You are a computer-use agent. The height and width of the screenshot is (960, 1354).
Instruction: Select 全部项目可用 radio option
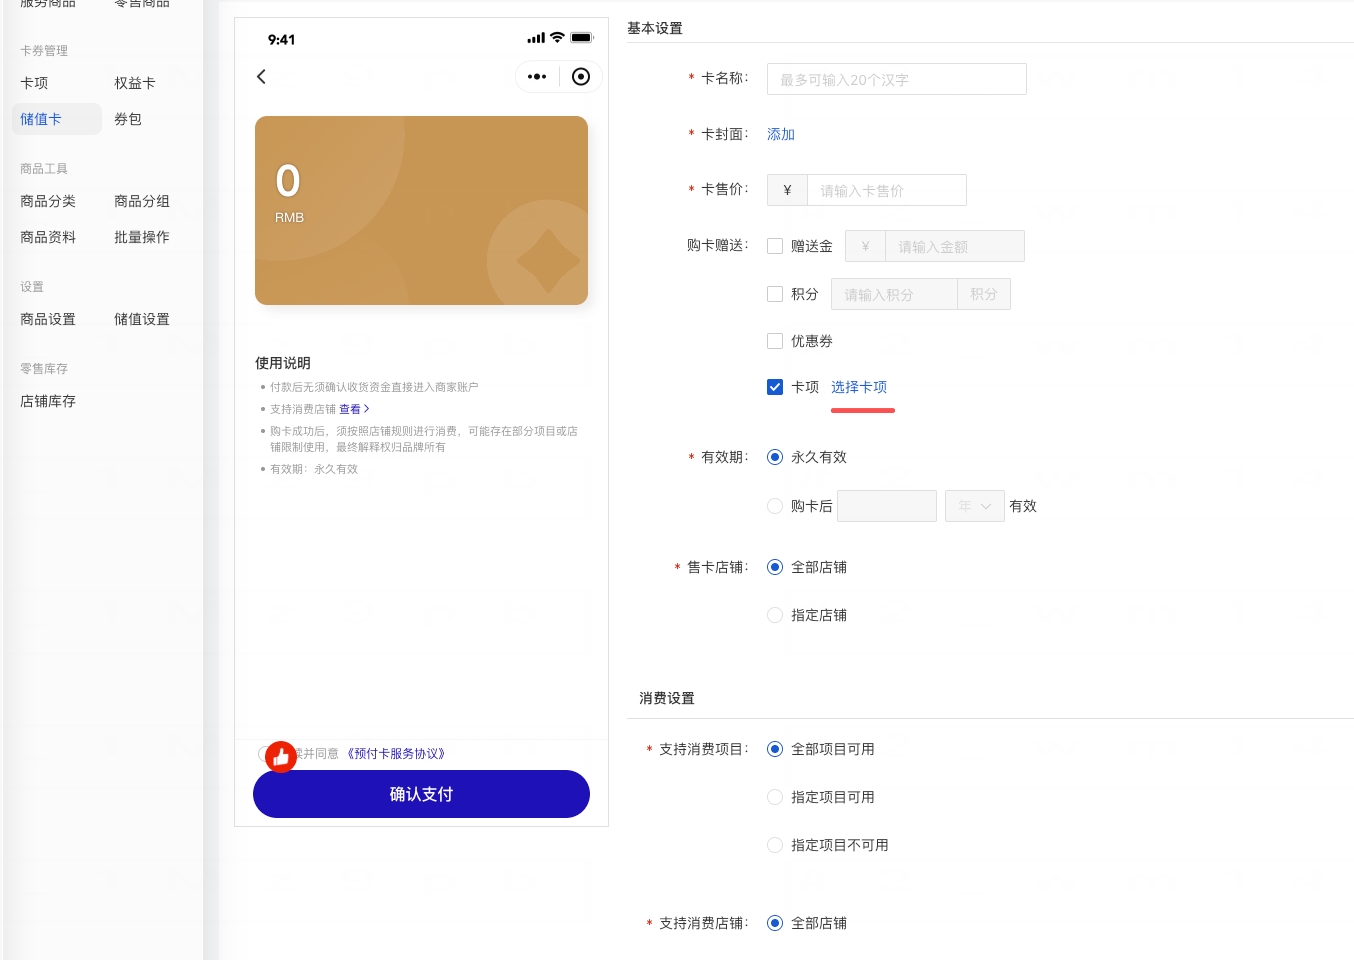[775, 749]
